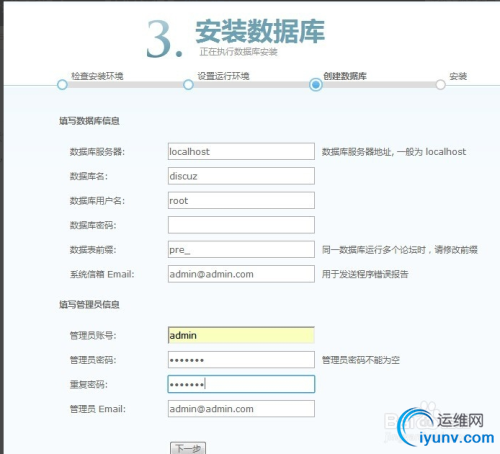Click the 管理员账号 field label
This screenshot has height=454, width=500.
[93, 335]
